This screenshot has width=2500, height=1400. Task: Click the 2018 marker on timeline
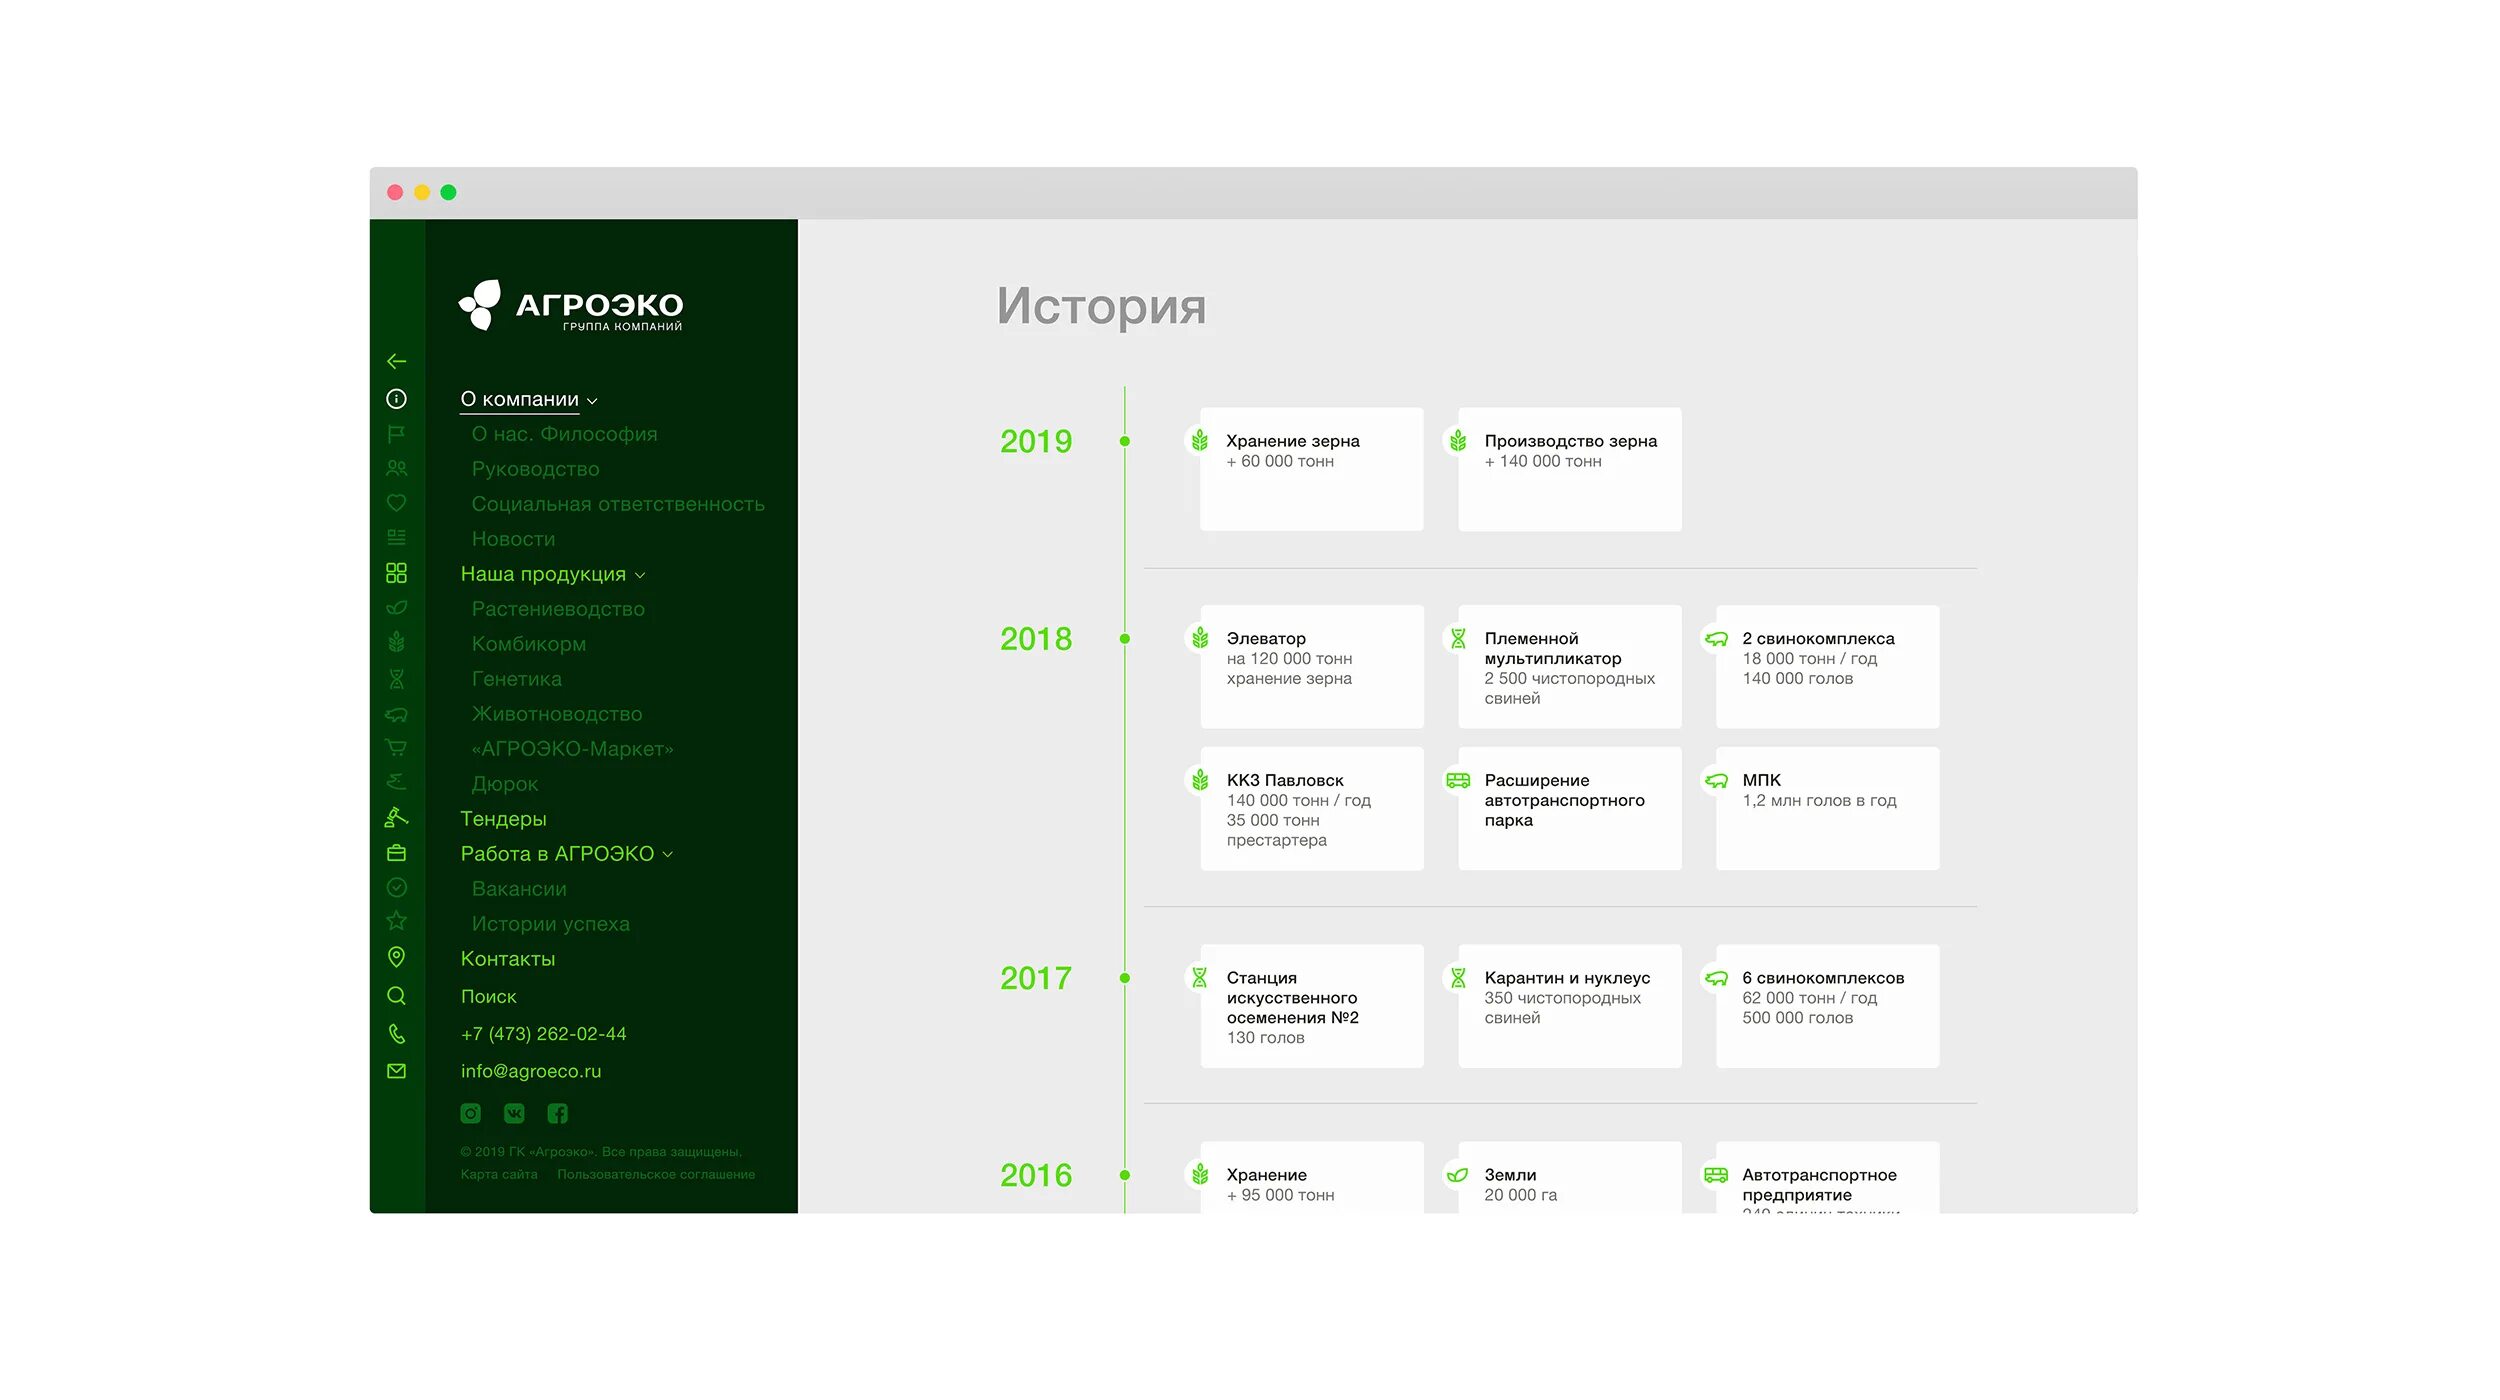click(1125, 639)
